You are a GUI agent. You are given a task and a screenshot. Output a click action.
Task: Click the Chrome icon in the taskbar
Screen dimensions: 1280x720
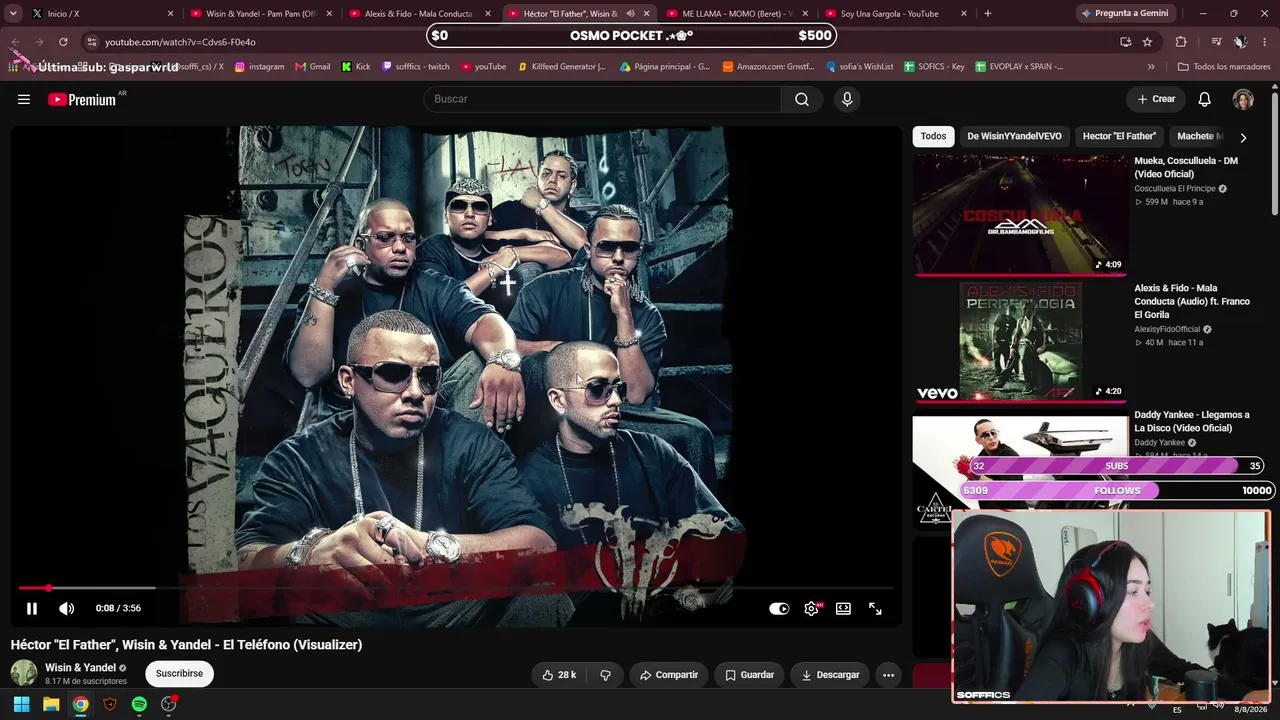coord(80,704)
